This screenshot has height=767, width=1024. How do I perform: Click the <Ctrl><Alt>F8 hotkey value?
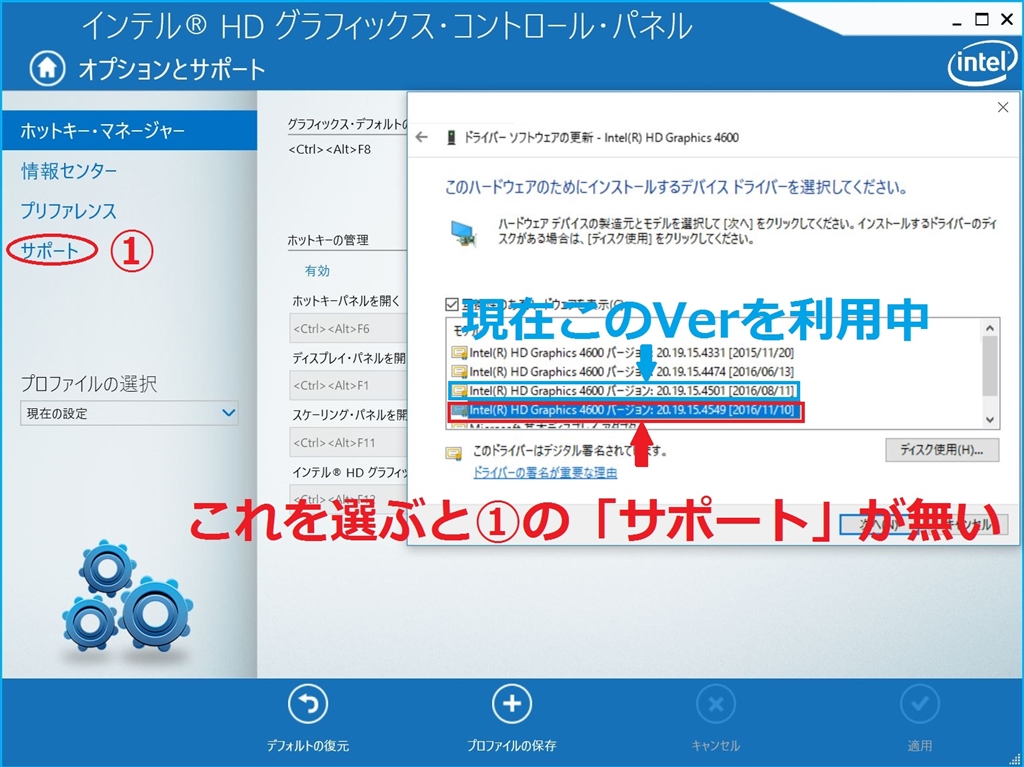click(x=330, y=149)
